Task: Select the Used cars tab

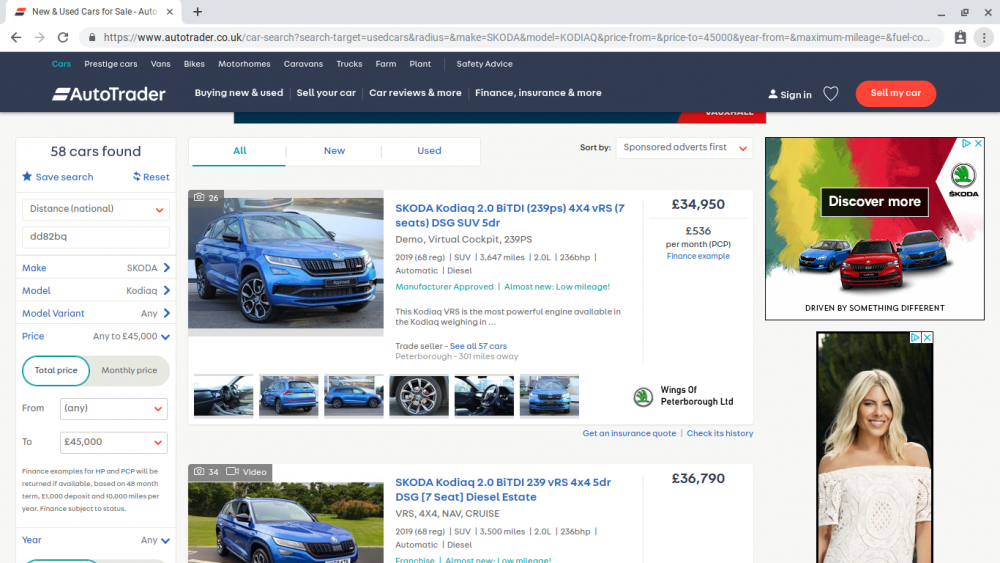Action: 429,151
